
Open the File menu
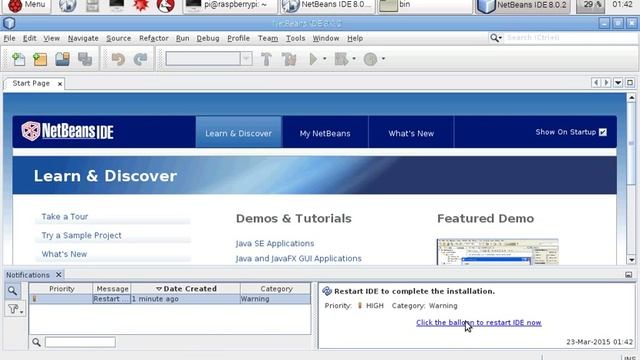[9, 38]
